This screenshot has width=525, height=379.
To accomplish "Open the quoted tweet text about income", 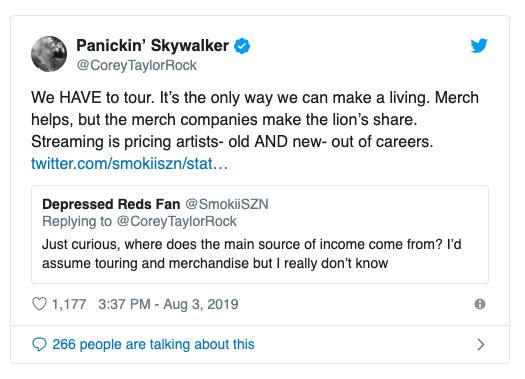I will (x=252, y=254).
